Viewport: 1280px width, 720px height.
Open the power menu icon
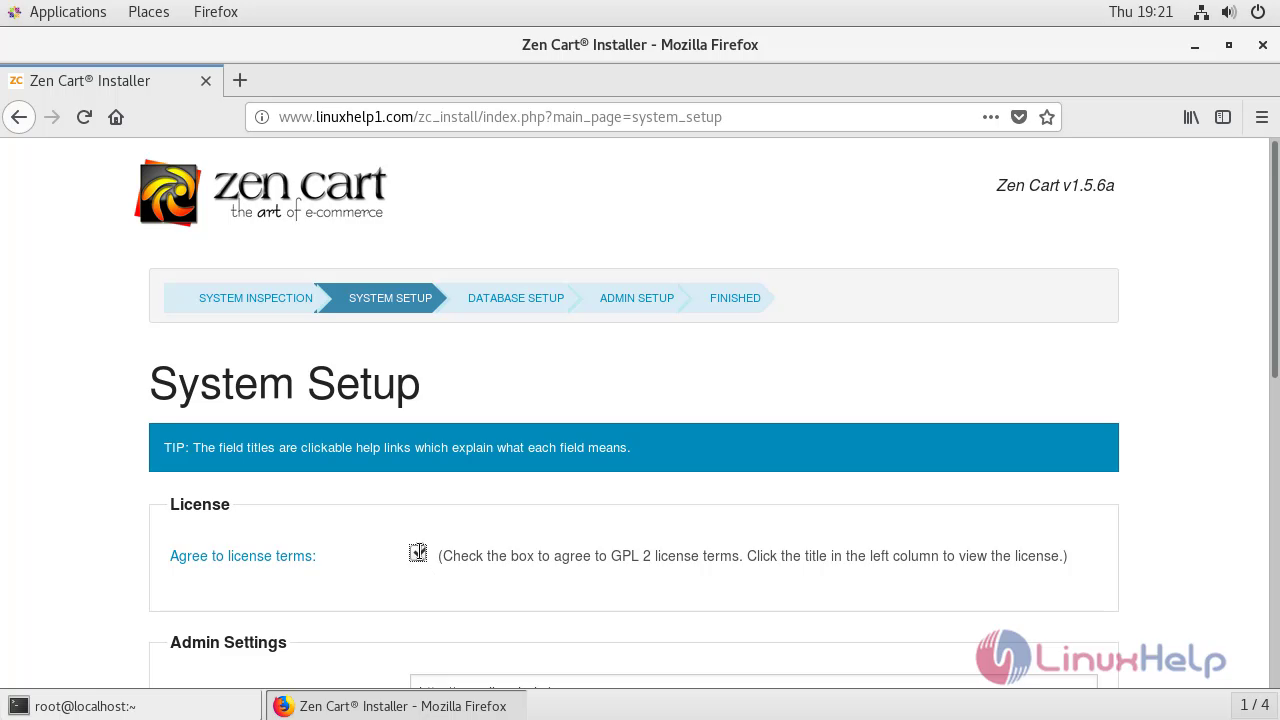[1258, 12]
